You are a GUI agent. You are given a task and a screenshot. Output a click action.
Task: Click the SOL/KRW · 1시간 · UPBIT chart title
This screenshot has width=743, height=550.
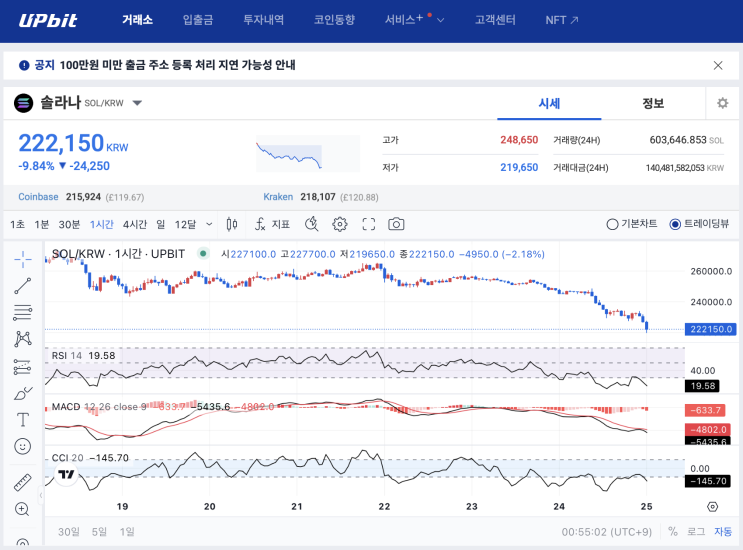click(118, 254)
